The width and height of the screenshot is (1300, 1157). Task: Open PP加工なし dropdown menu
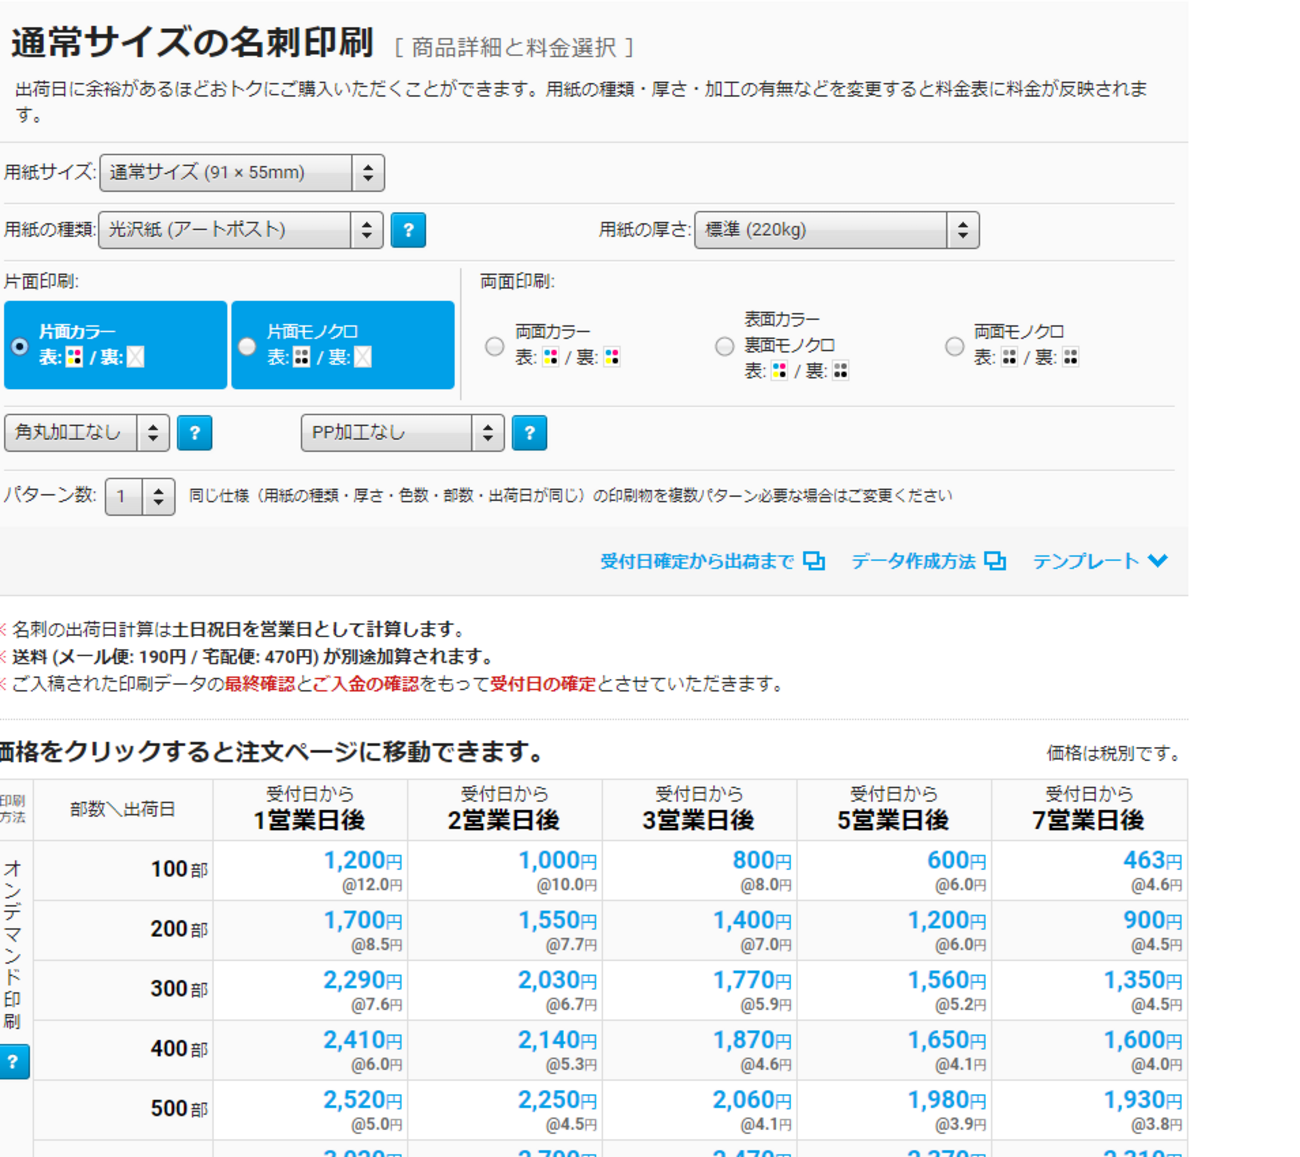(402, 433)
